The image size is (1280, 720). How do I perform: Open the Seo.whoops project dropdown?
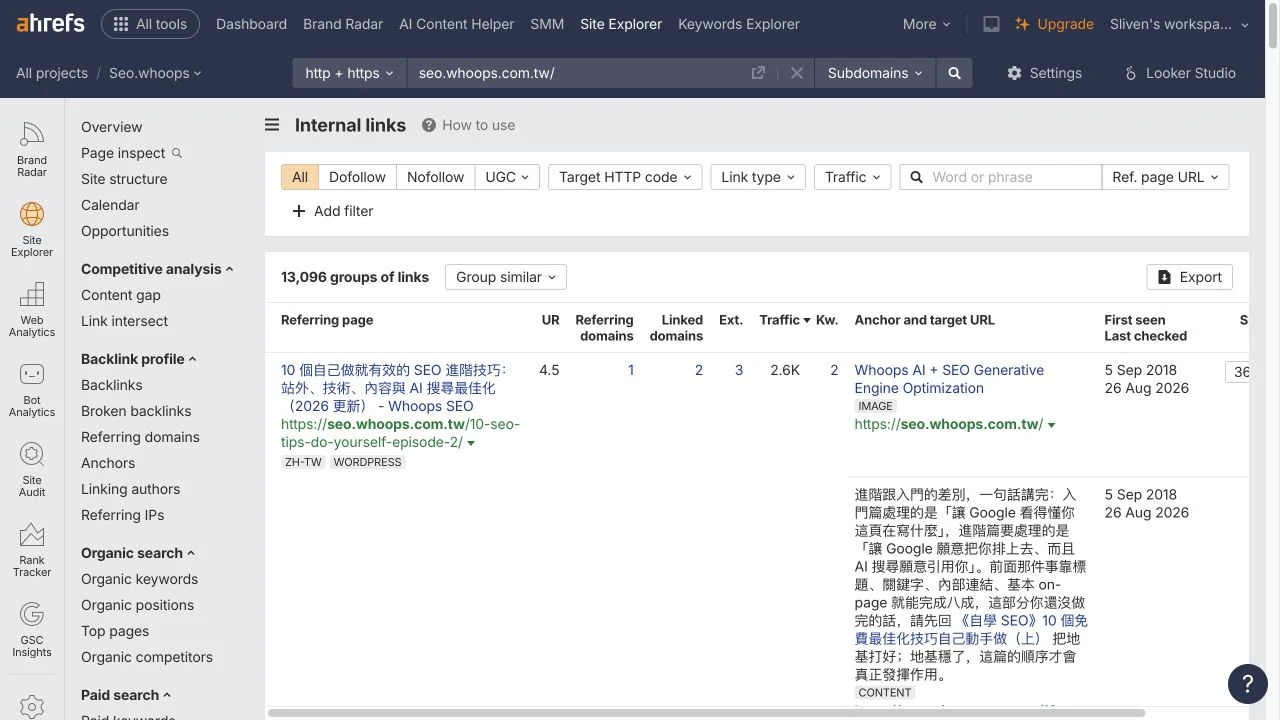click(155, 73)
